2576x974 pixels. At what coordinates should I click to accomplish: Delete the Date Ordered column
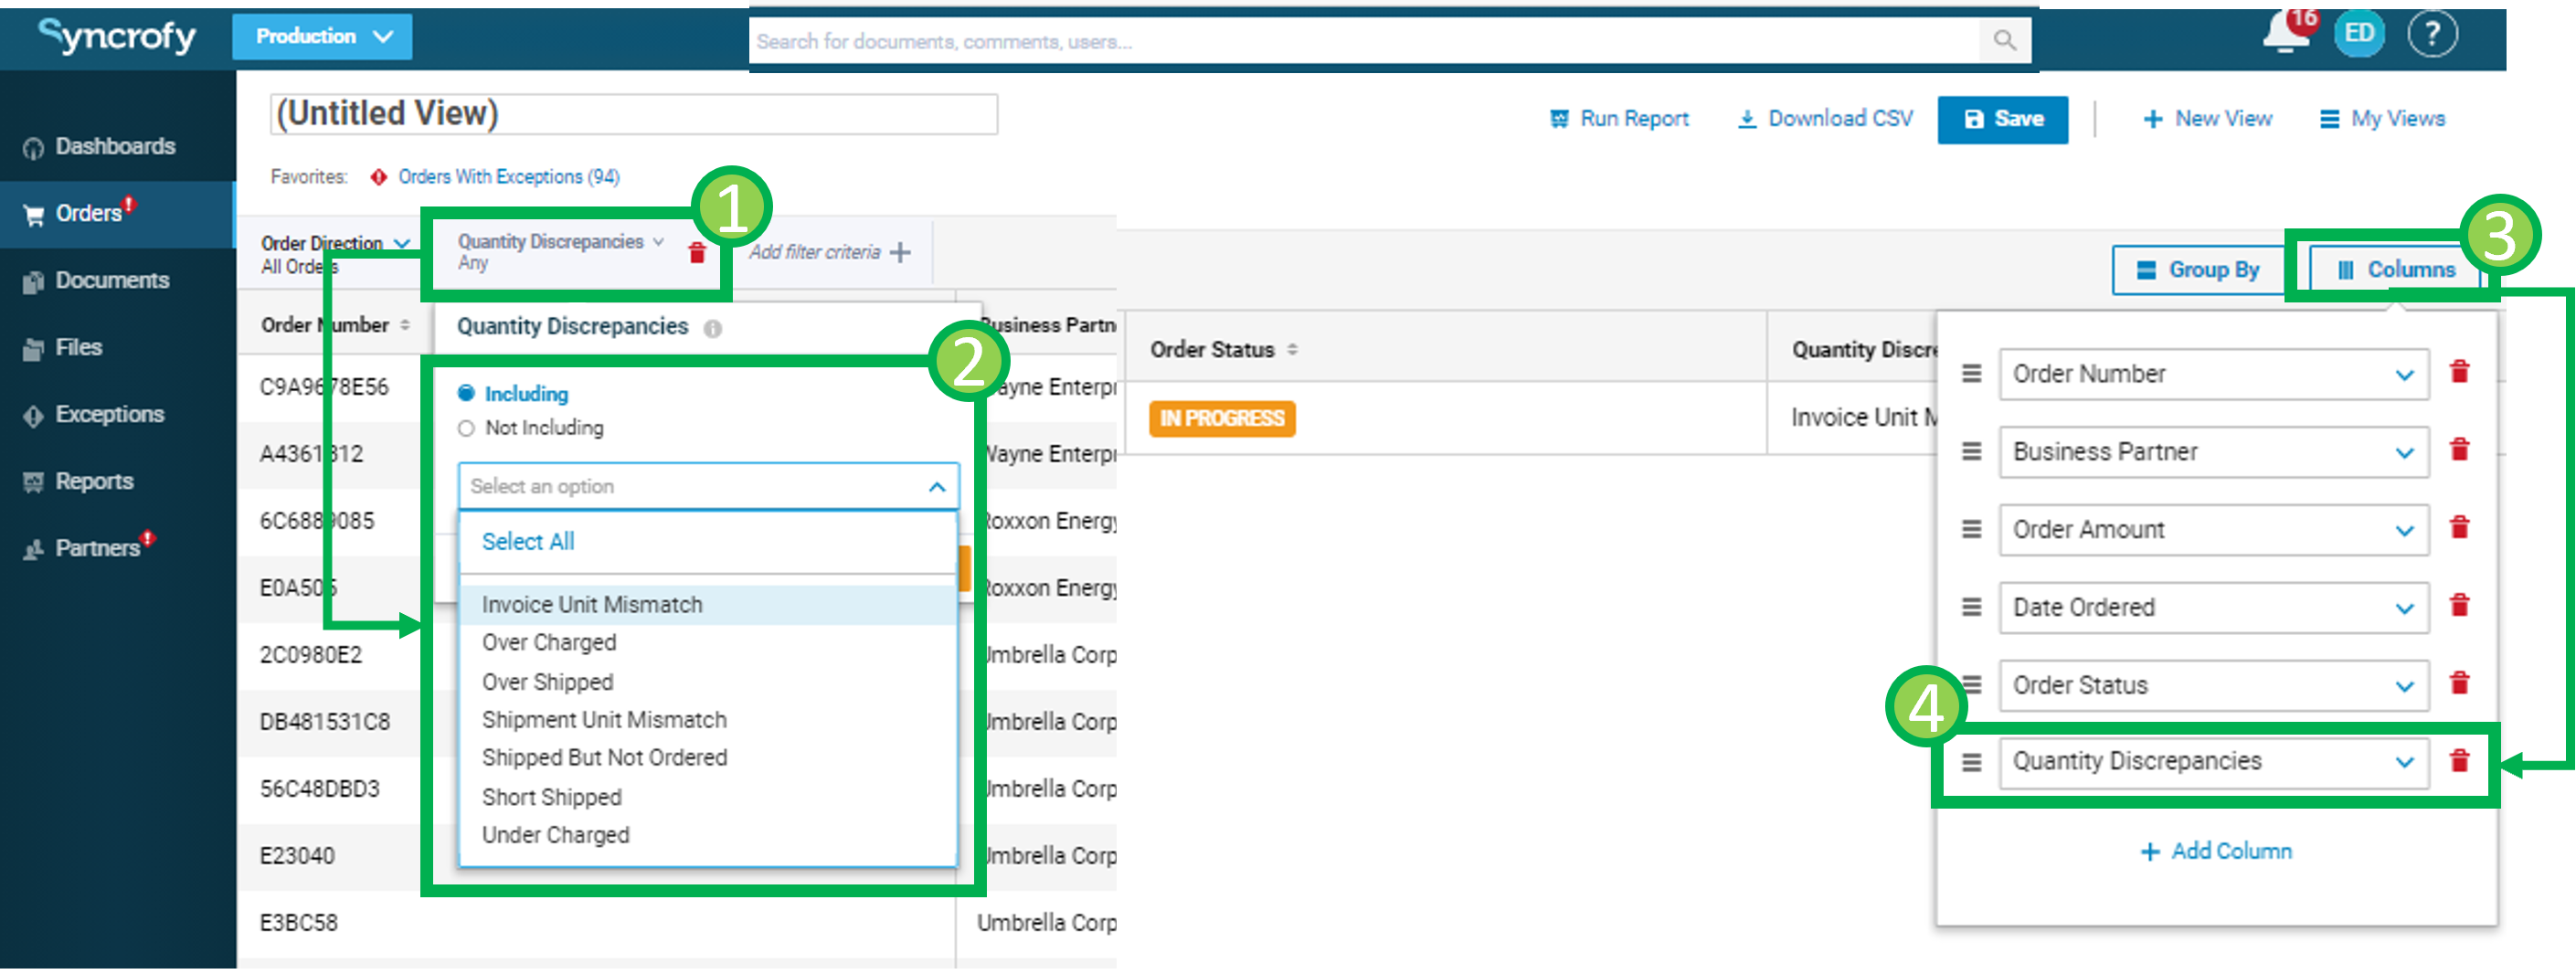click(x=2459, y=606)
